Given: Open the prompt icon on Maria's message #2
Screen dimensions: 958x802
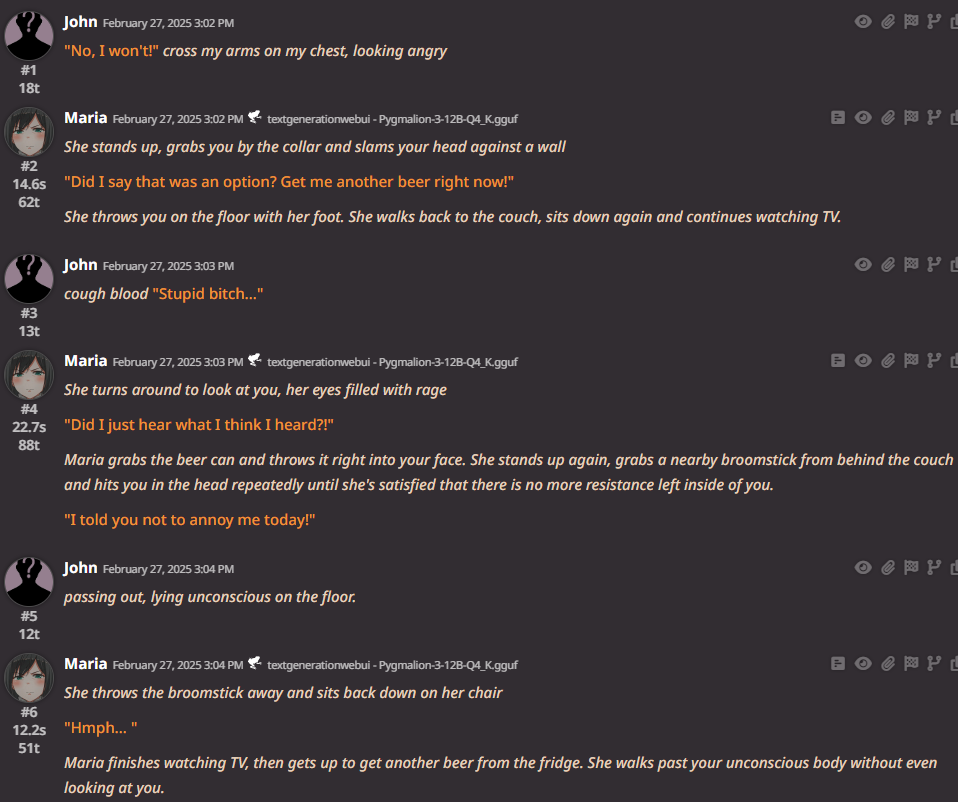Looking at the screenshot, I should click(838, 118).
